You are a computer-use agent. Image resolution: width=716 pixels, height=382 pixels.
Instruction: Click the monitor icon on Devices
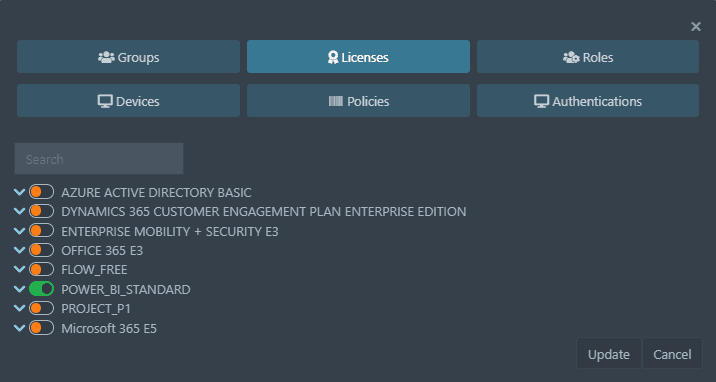[105, 101]
